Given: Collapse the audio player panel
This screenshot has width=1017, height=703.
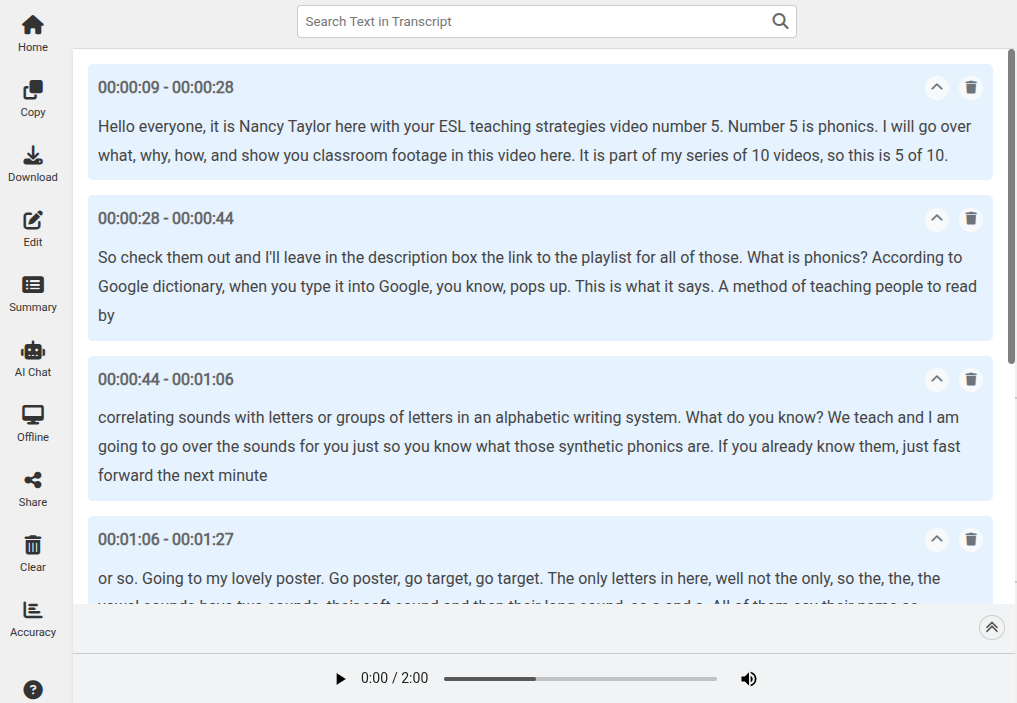Looking at the screenshot, I should point(991,627).
